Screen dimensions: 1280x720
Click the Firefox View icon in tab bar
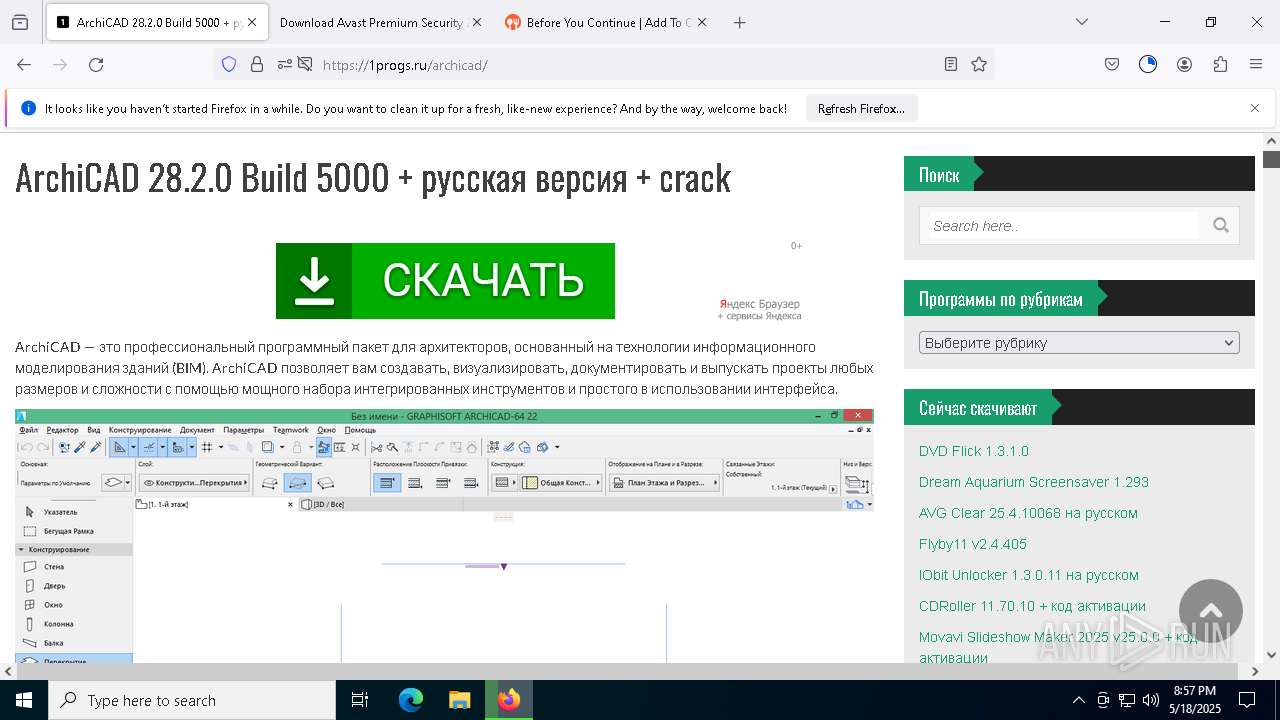(x=20, y=22)
